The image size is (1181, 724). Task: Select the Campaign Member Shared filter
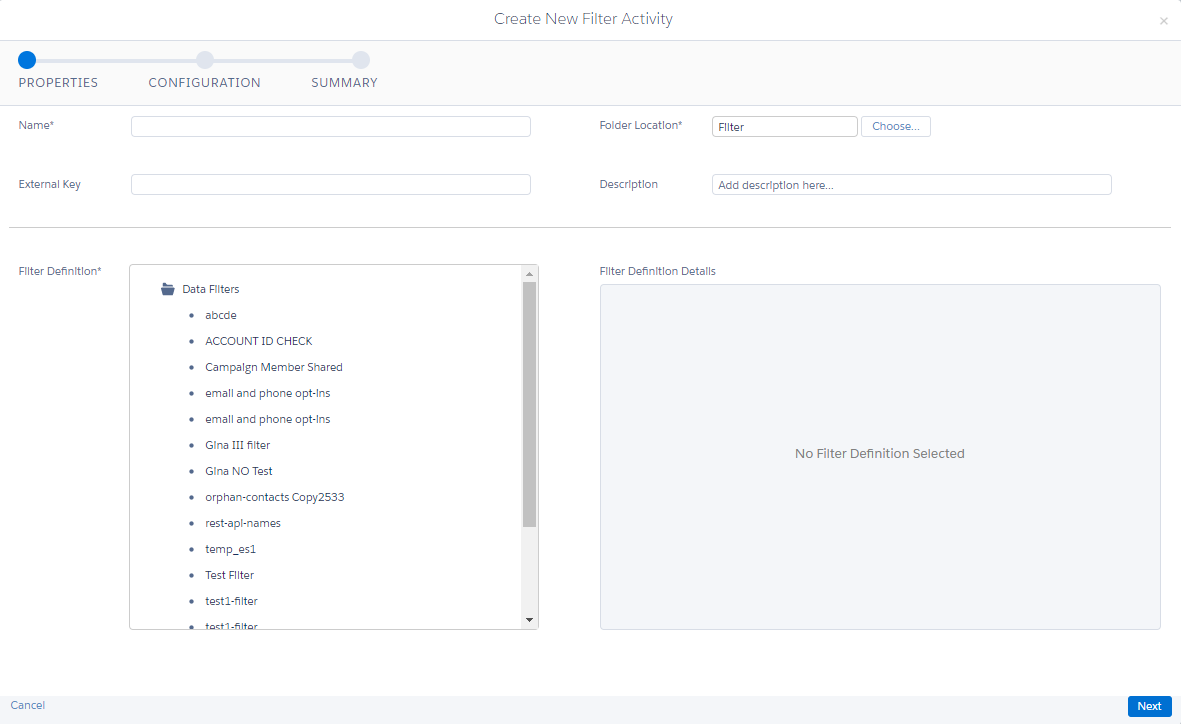[273, 367]
